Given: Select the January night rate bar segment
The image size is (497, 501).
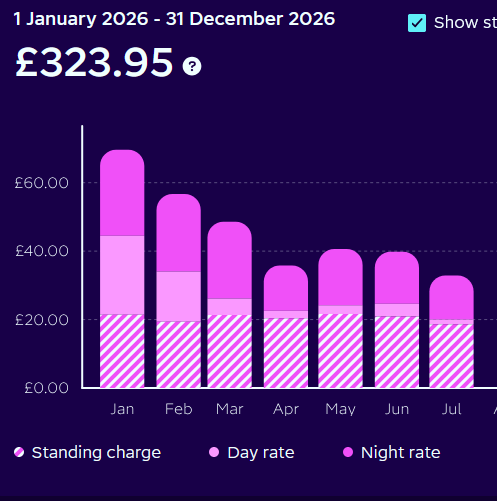Looking at the screenshot, I should pyautogui.click(x=122, y=193).
